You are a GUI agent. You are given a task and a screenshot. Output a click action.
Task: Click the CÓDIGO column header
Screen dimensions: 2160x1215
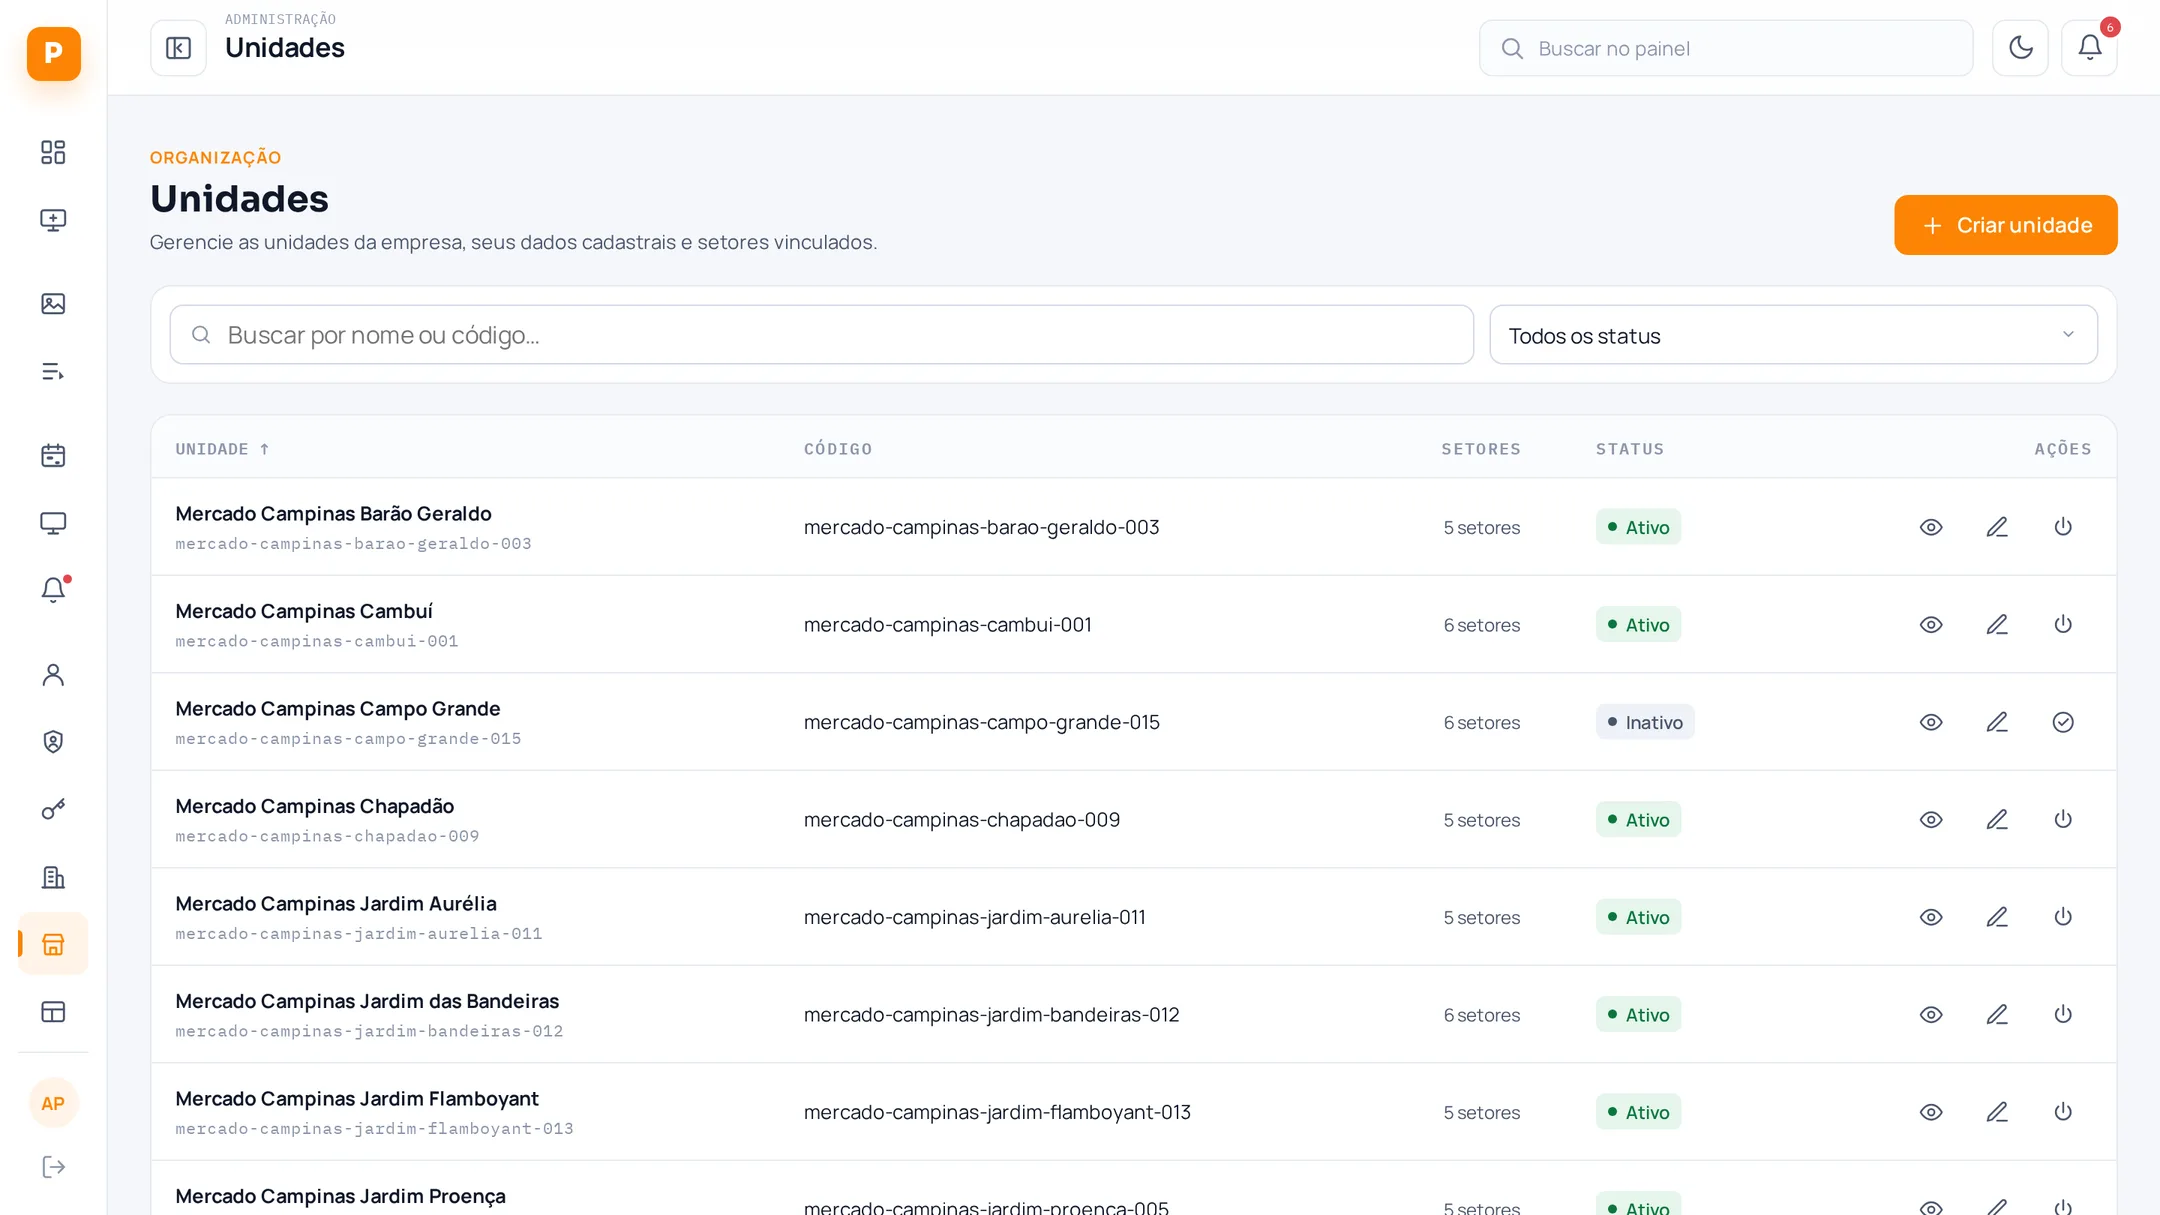click(838, 449)
